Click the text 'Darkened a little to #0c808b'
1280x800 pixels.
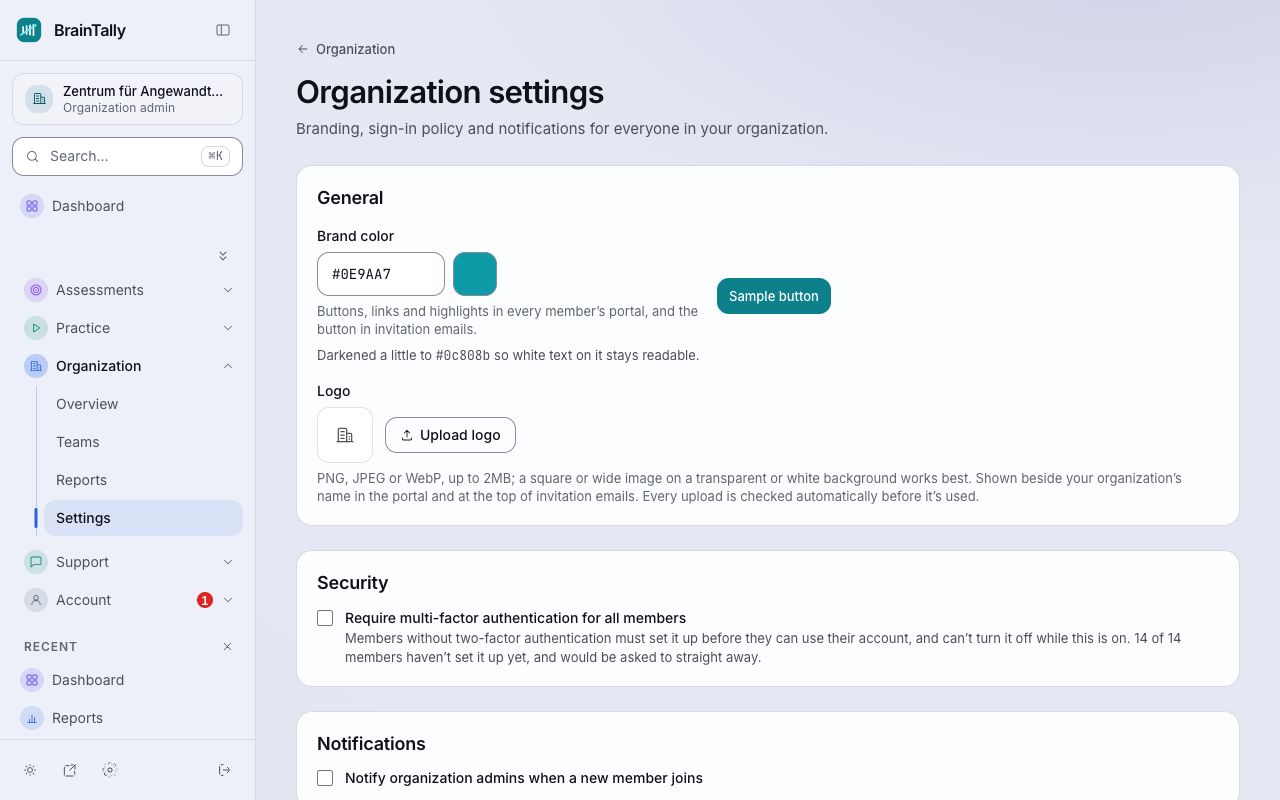(404, 355)
